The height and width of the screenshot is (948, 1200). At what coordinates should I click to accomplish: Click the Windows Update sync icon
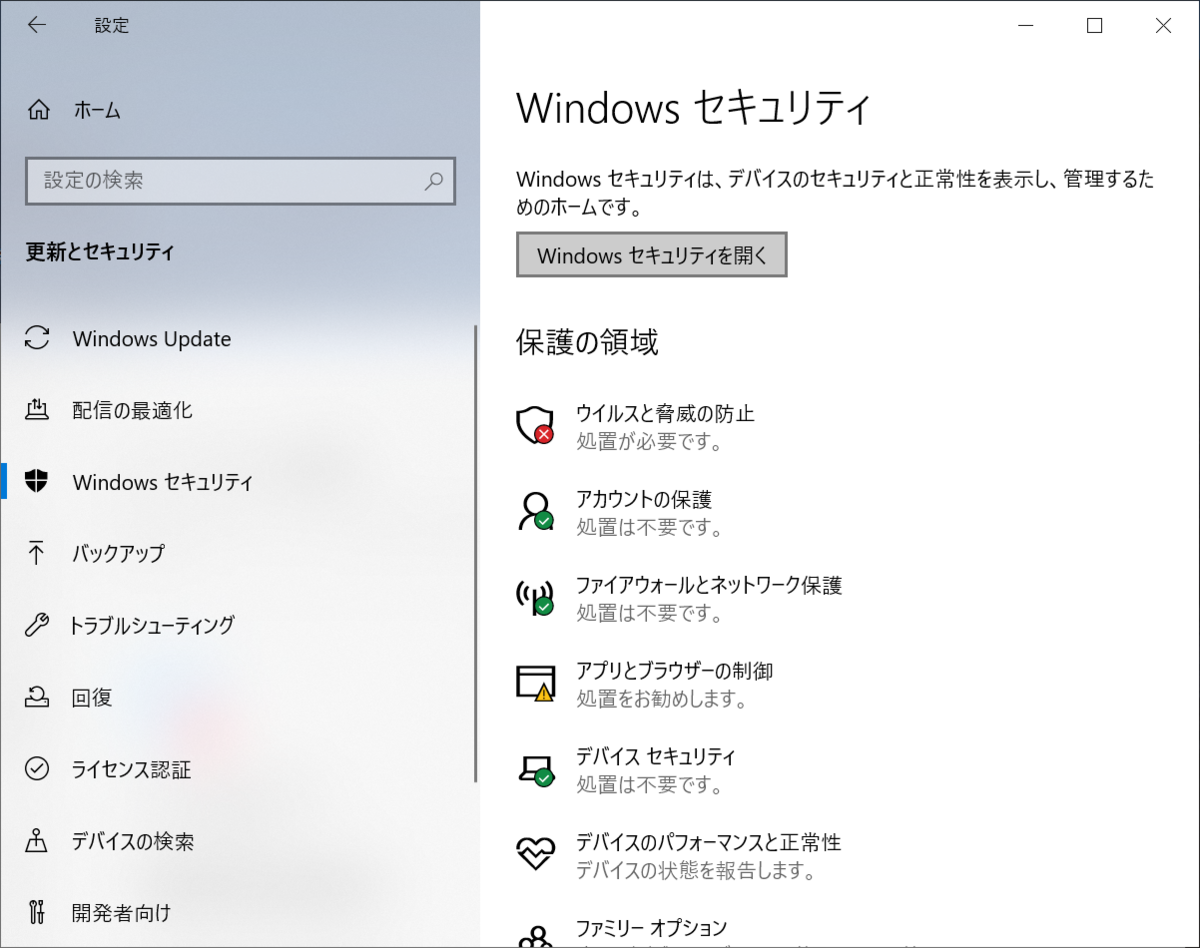pos(37,338)
